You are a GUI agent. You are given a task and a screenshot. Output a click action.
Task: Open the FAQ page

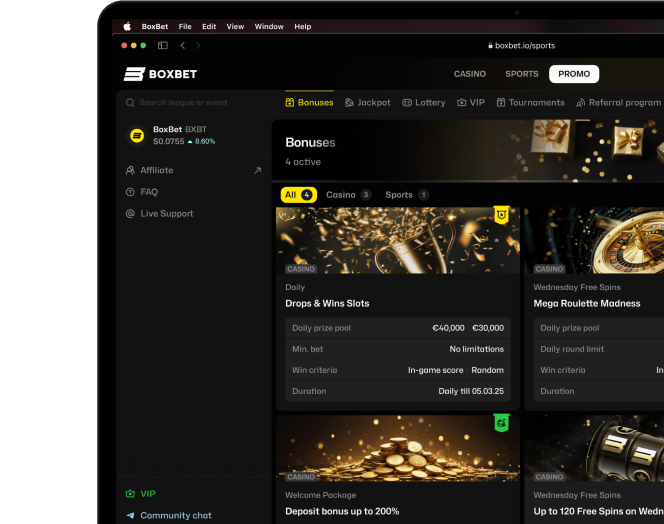(x=149, y=192)
